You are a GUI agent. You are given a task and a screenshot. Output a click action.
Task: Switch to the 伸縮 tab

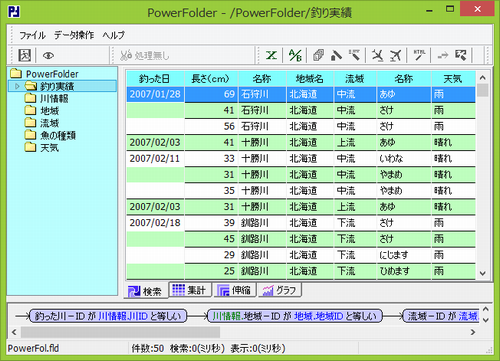point(234,290)
